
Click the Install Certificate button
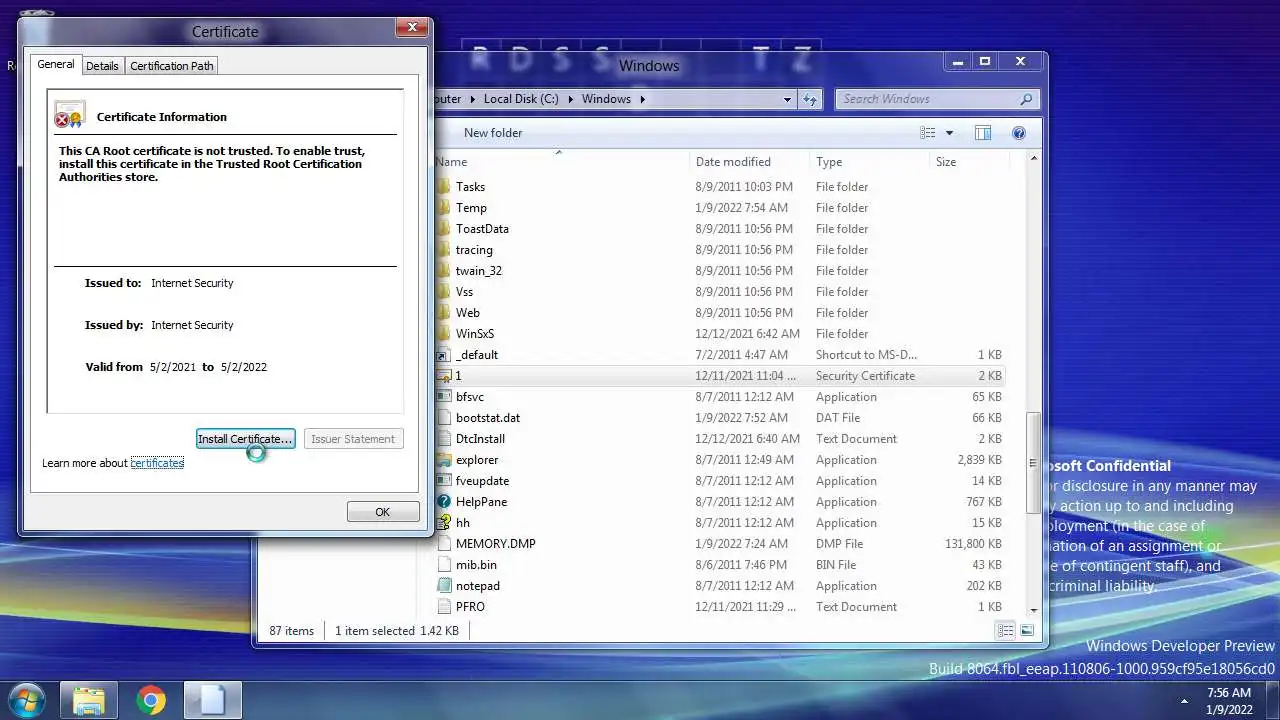(x=245, y=439)
